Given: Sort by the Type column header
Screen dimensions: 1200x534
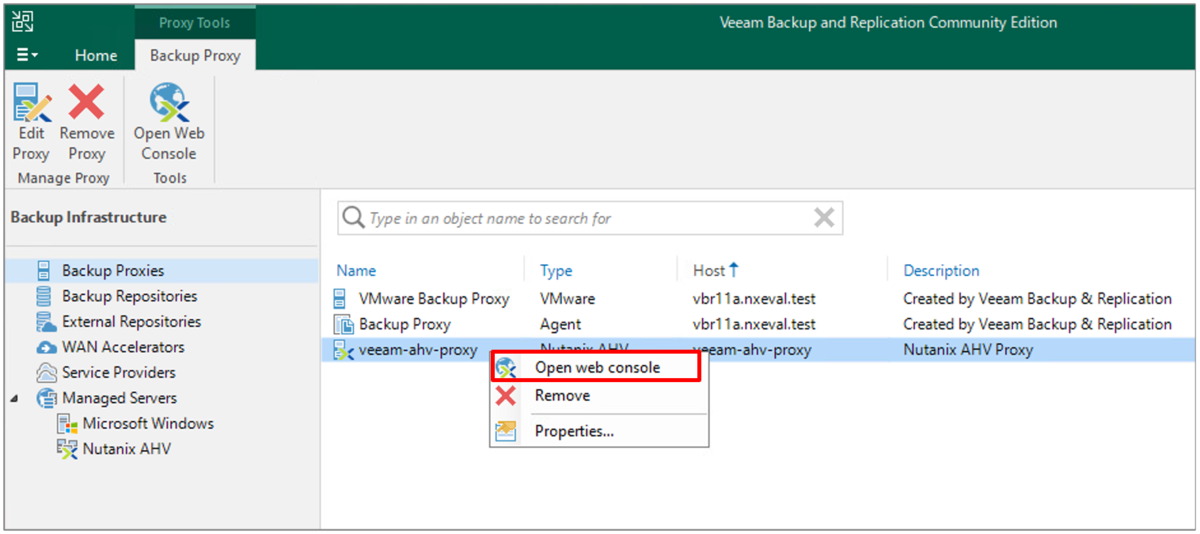Looking at the screenshot, I should coord(556,270).
